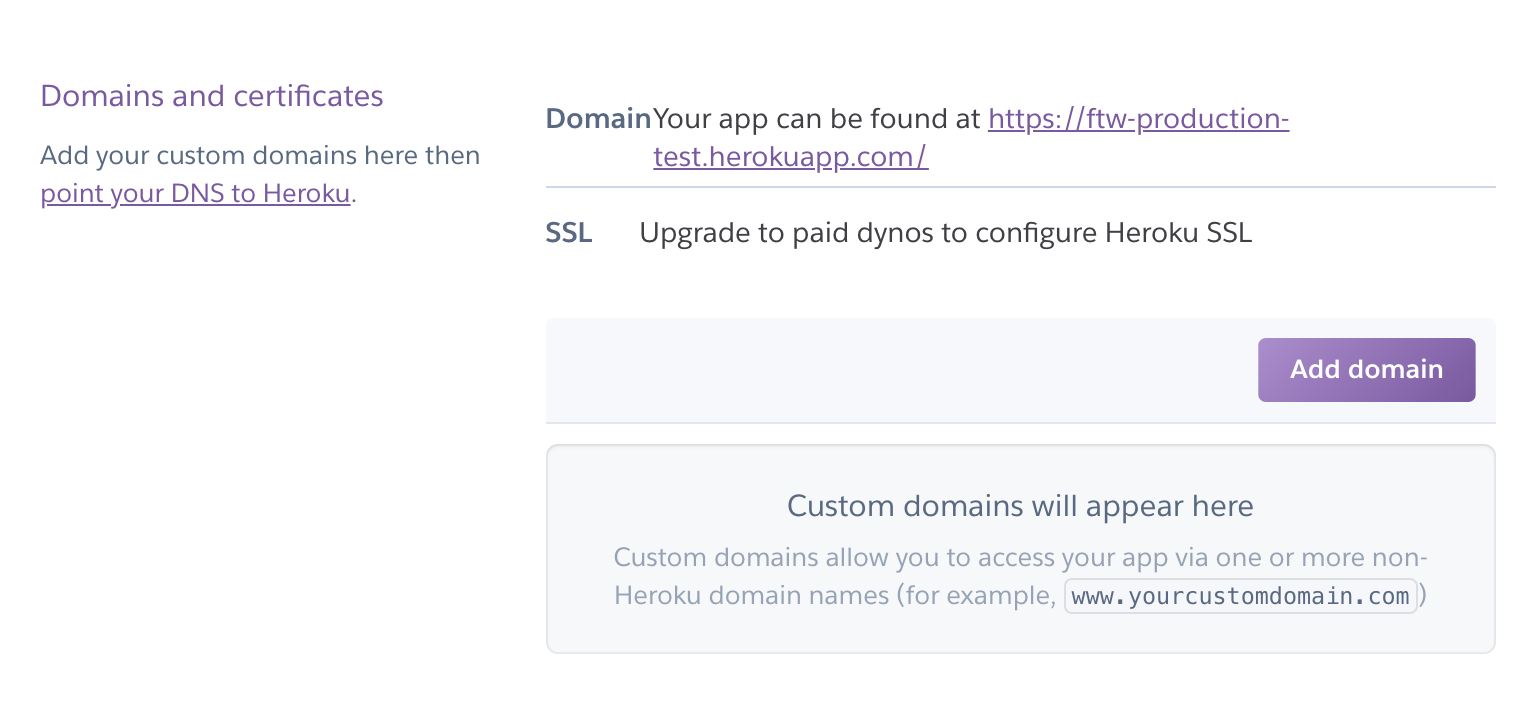Select the Add your custom domains instruction text
The height and width of the screenshot is (715, 1536).
coord(260,155)
